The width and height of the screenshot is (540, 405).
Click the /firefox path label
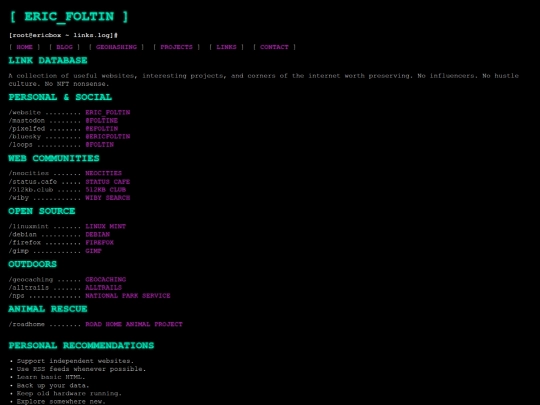(25, 242)
